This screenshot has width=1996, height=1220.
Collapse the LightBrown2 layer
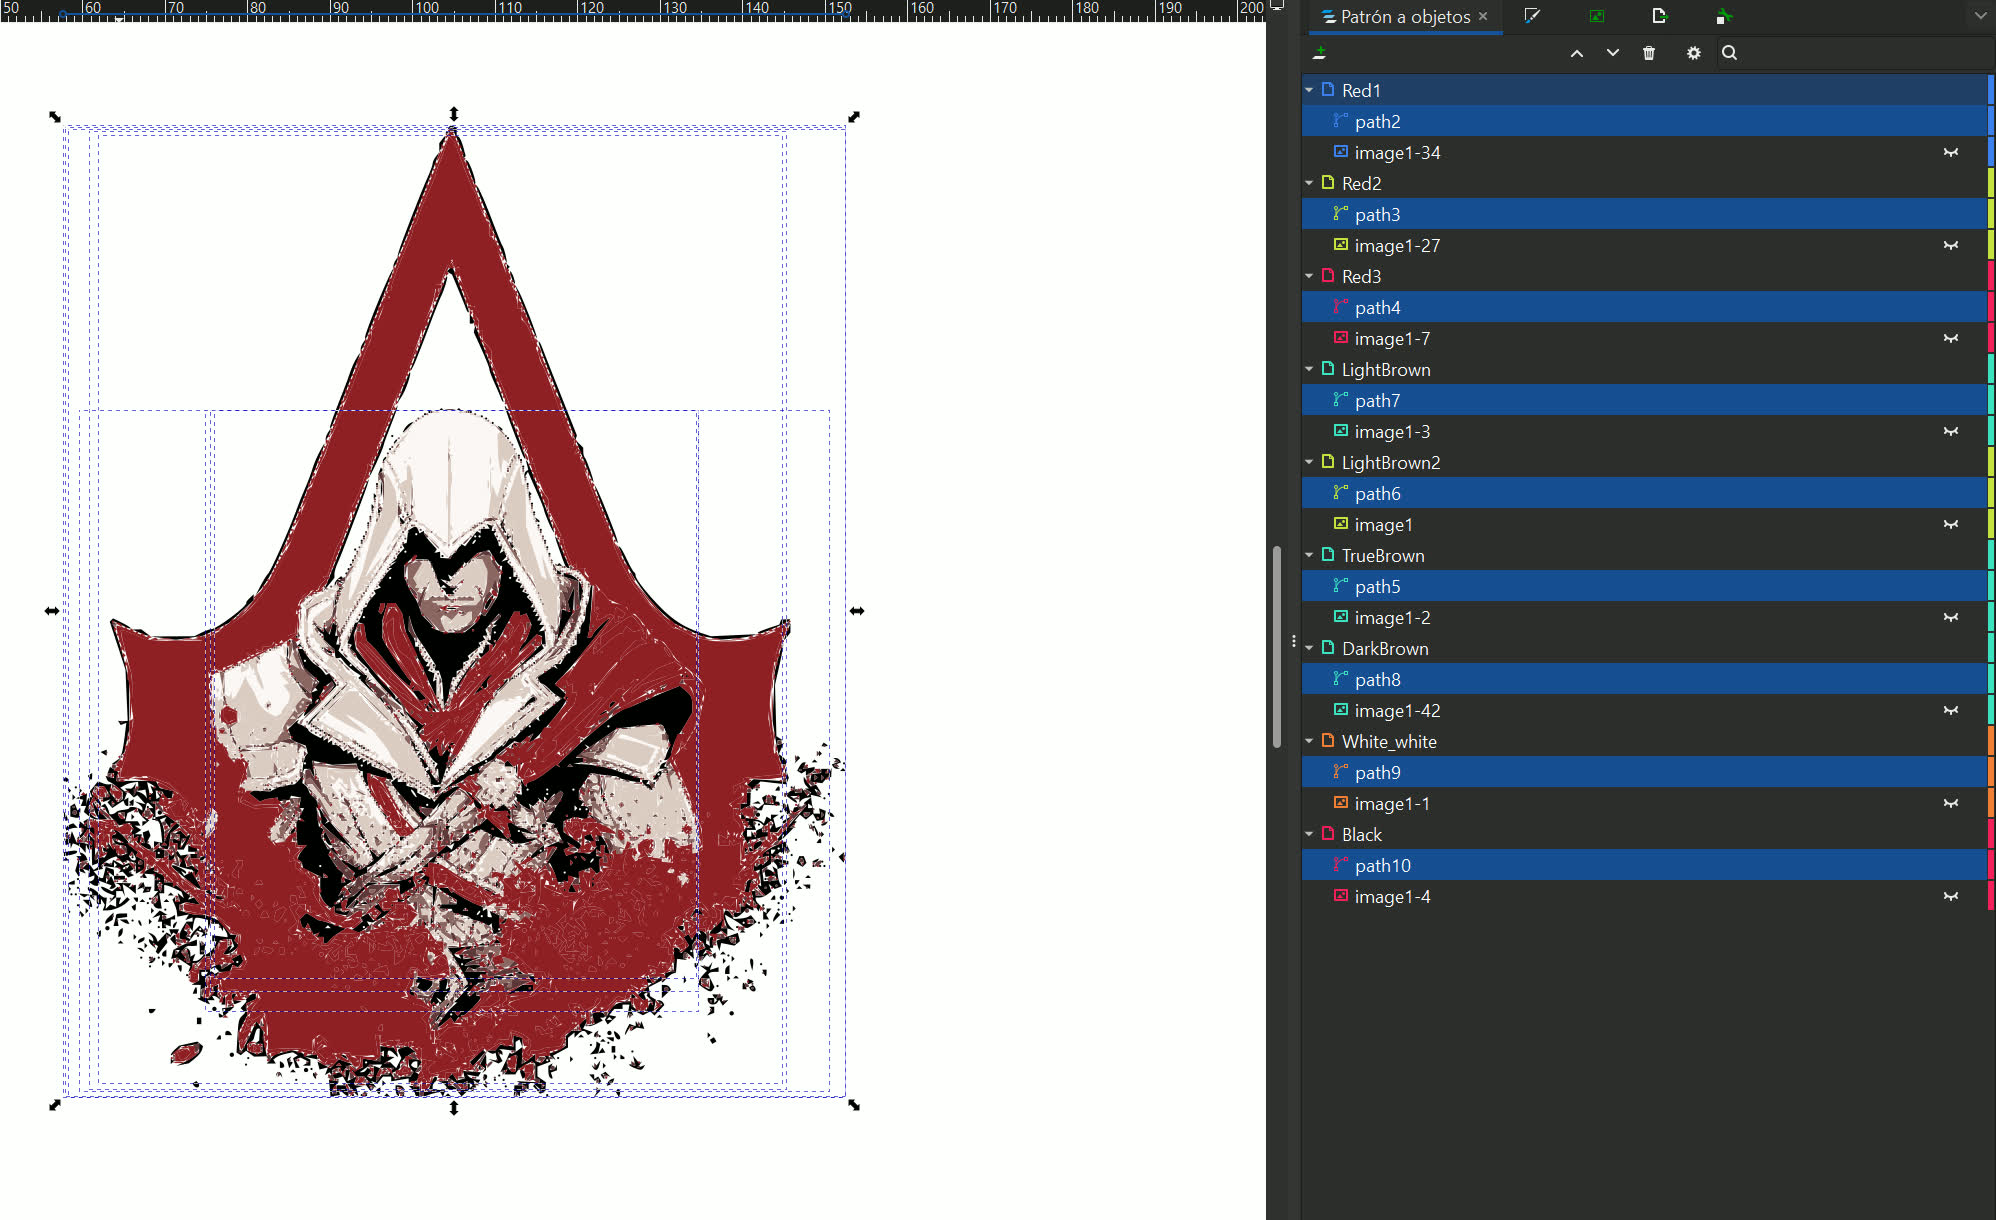click(x=1309, y=462)
